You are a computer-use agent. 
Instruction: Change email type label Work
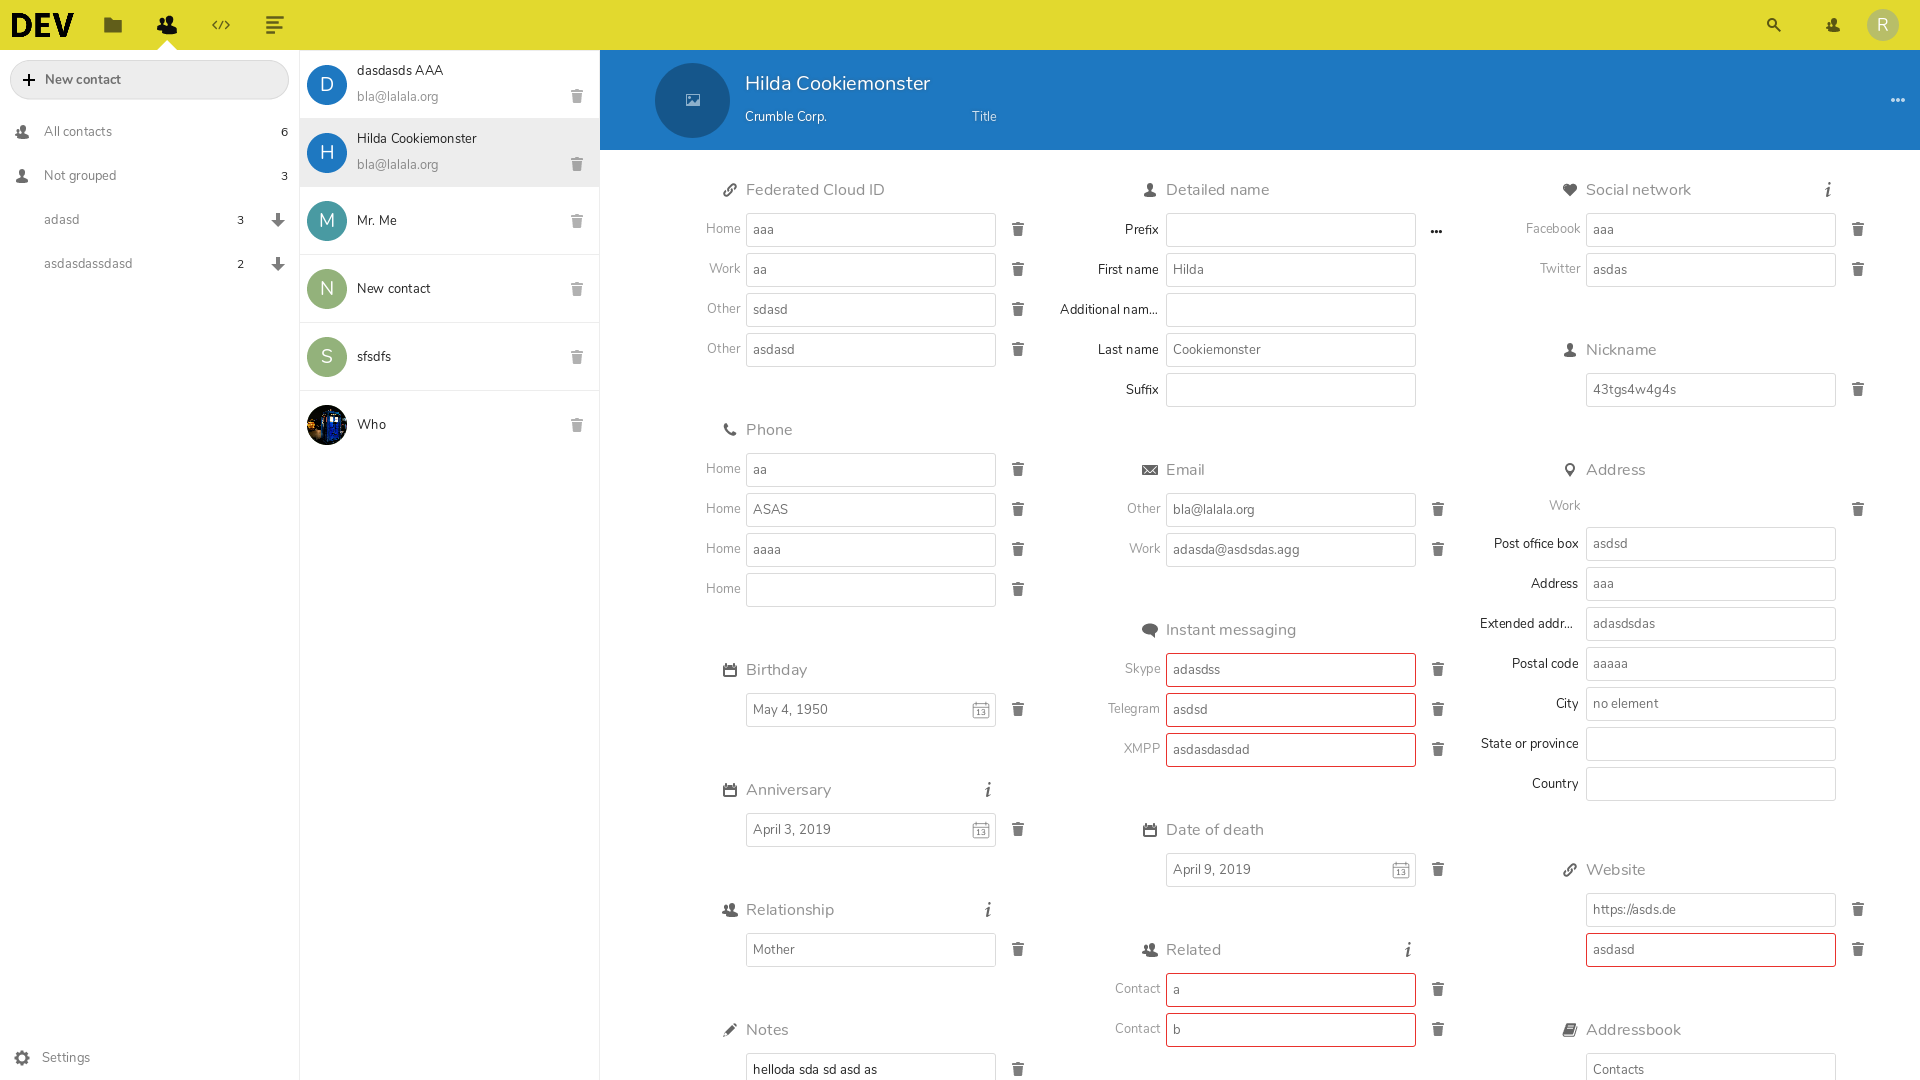[1144, 549]
